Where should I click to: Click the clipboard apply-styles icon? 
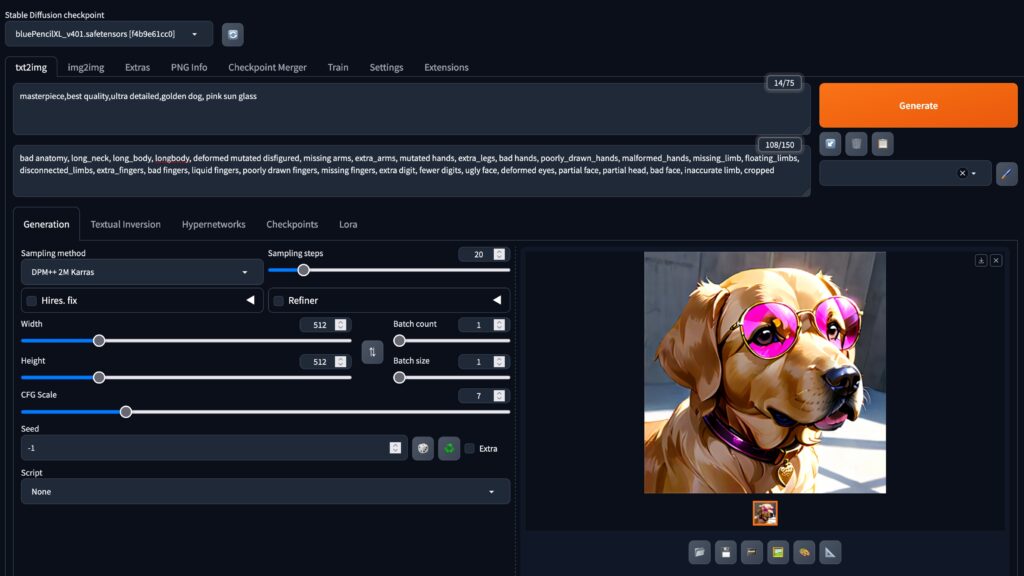tap(882, 144)
